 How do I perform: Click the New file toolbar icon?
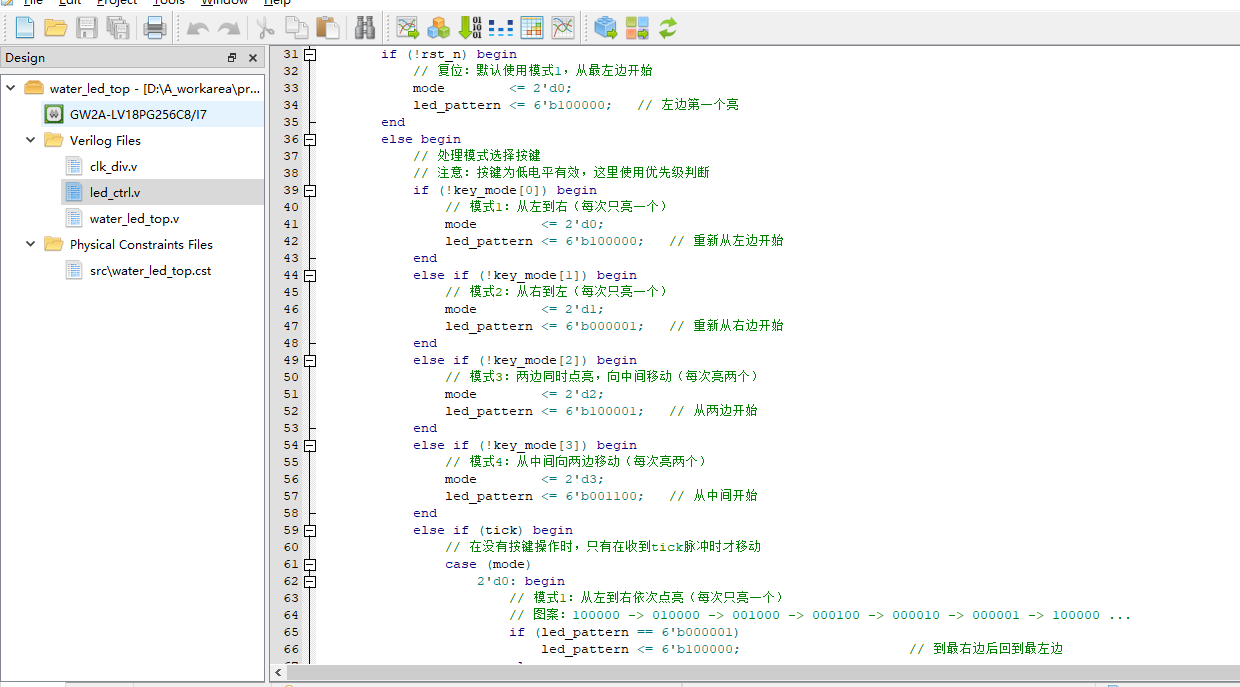[x=24, y=28]
